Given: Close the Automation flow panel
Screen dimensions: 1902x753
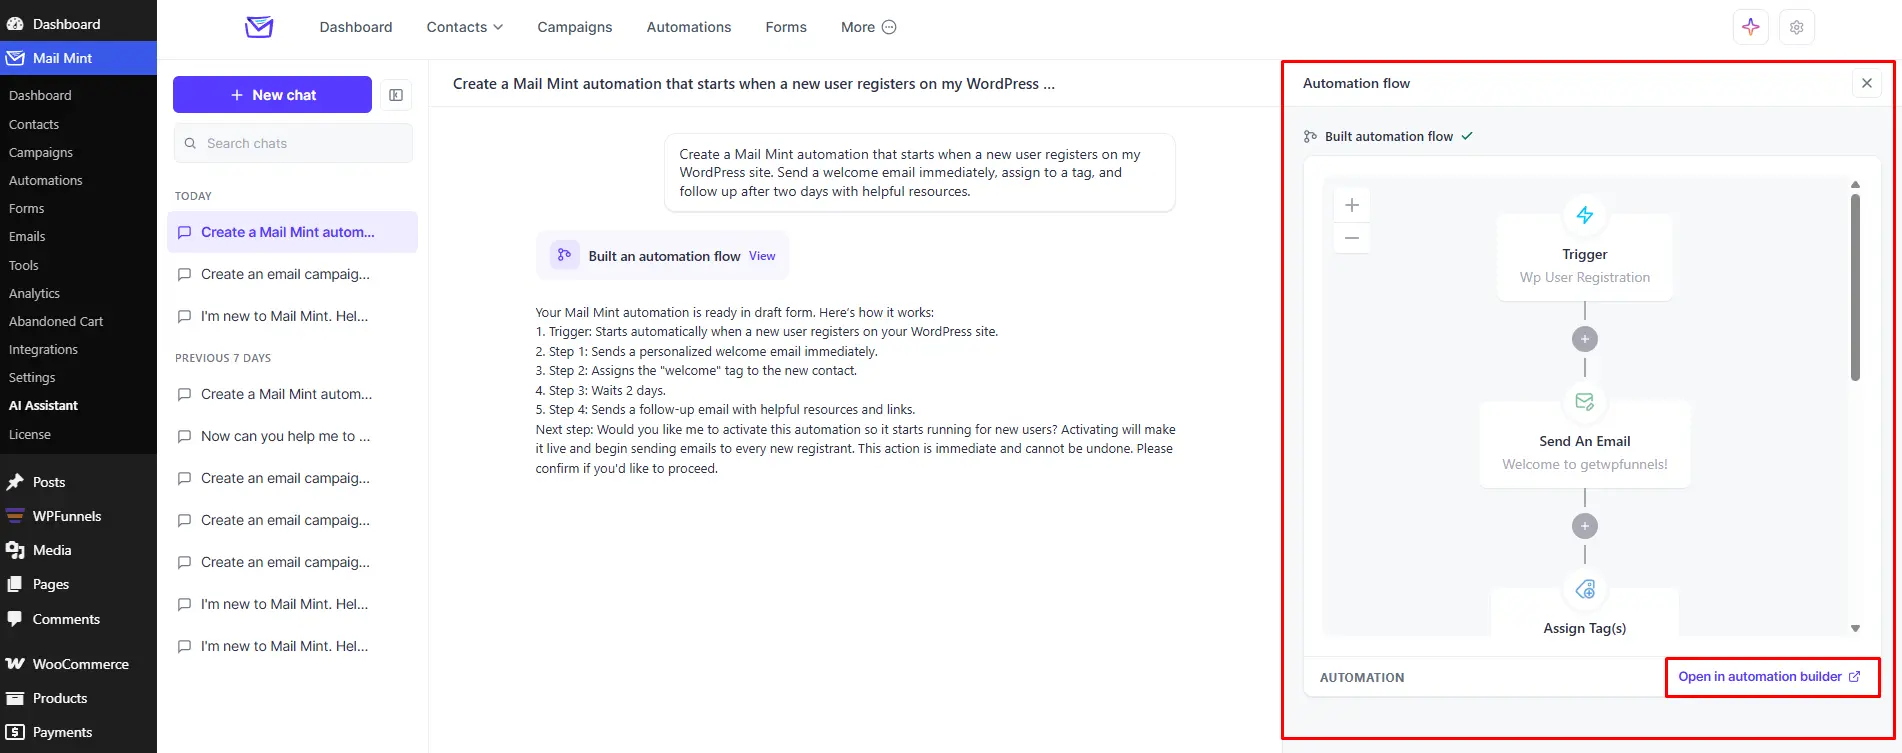Looking at the screenshot, I should pos(1866,83).
